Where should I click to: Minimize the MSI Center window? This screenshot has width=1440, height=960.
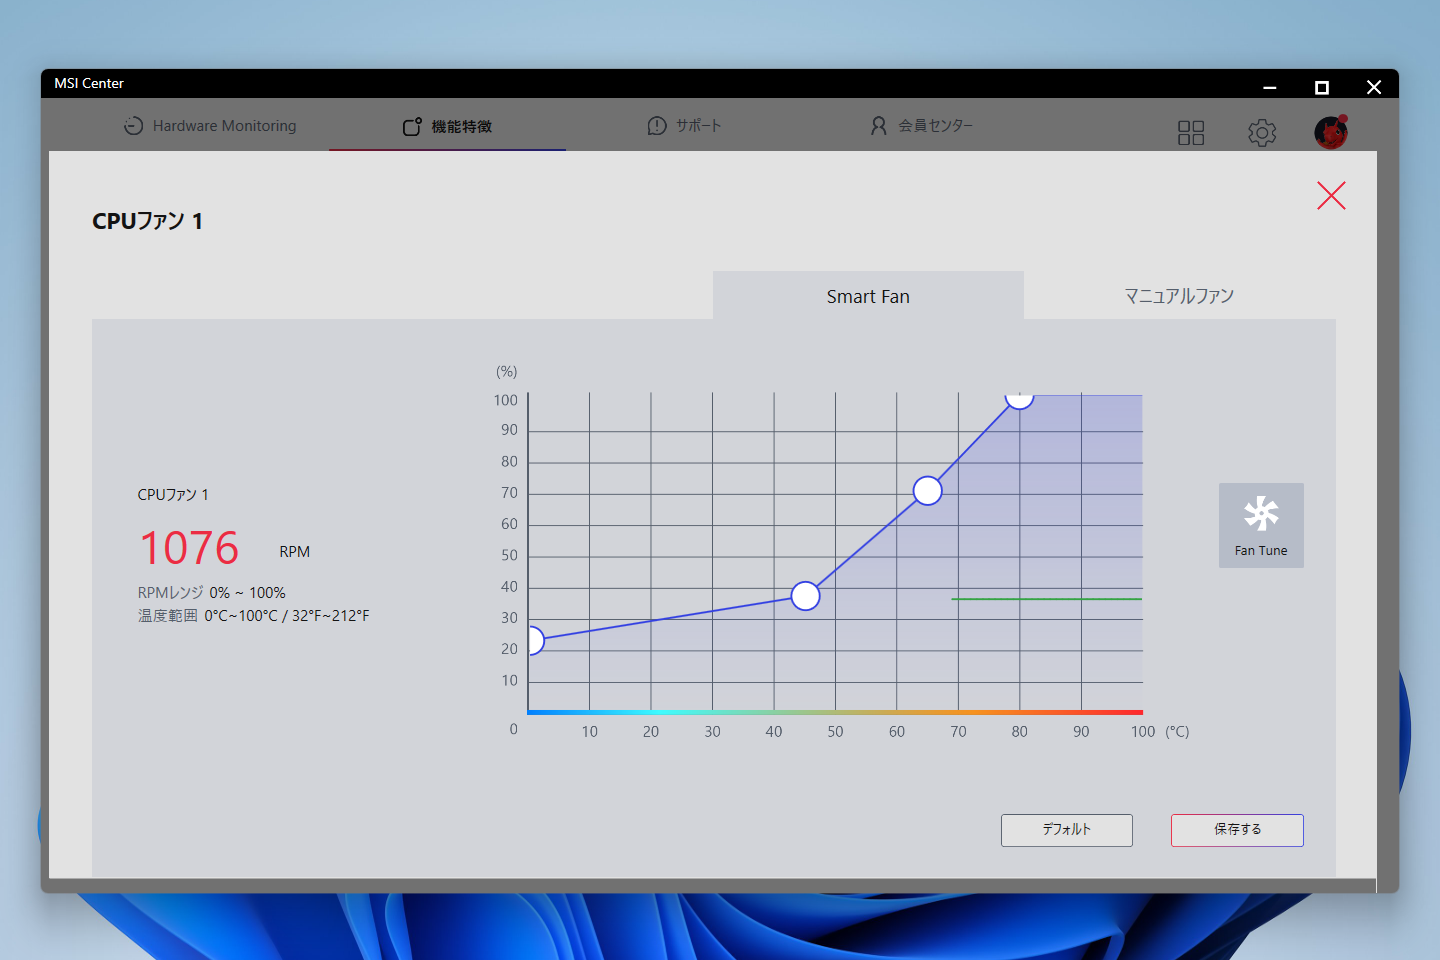1270,87
